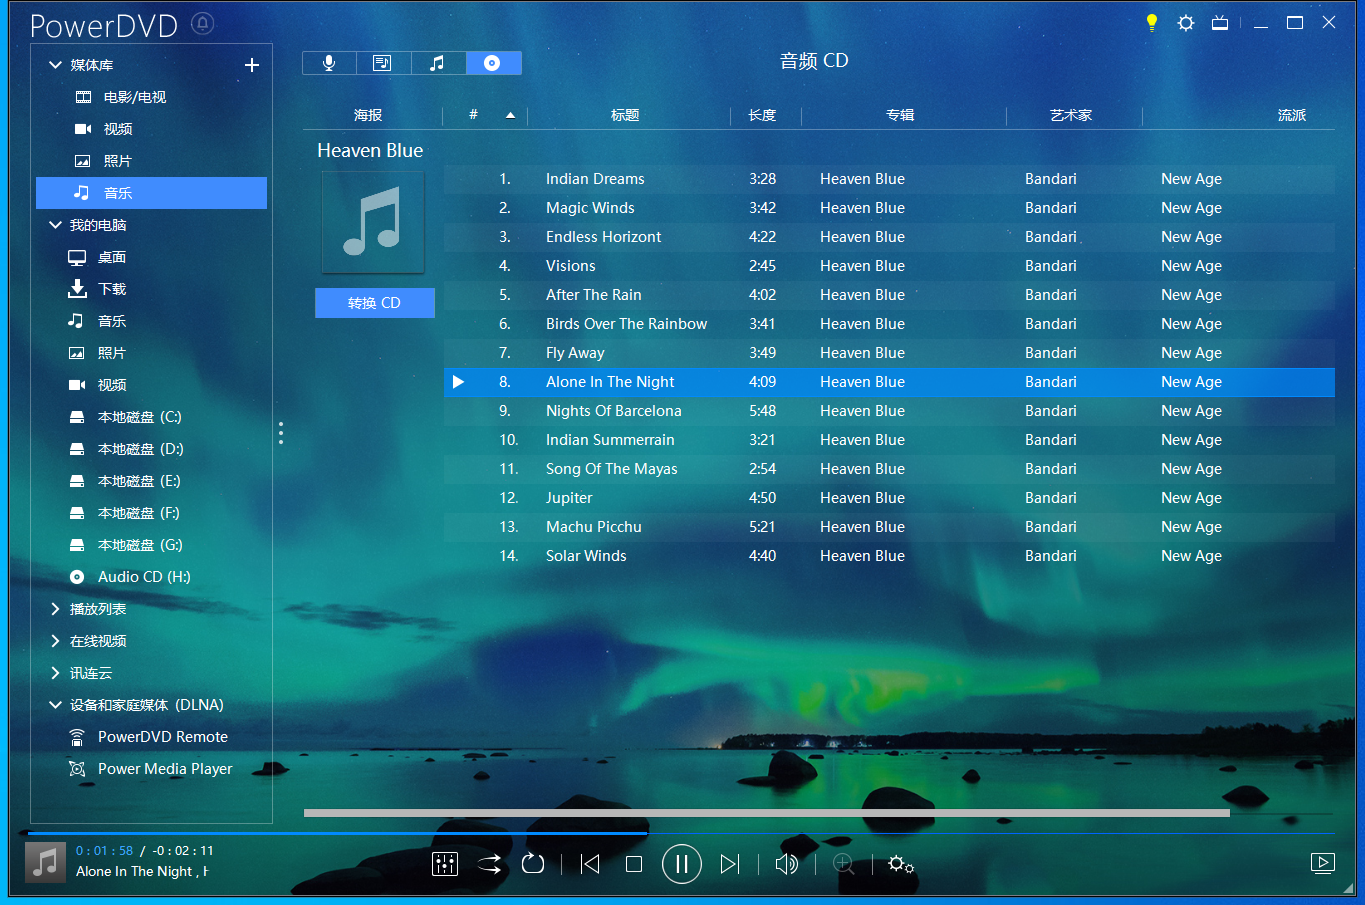Select track Nights Of Barcelona
Screen dimensions: 1365x905
(x=889, y=411)
